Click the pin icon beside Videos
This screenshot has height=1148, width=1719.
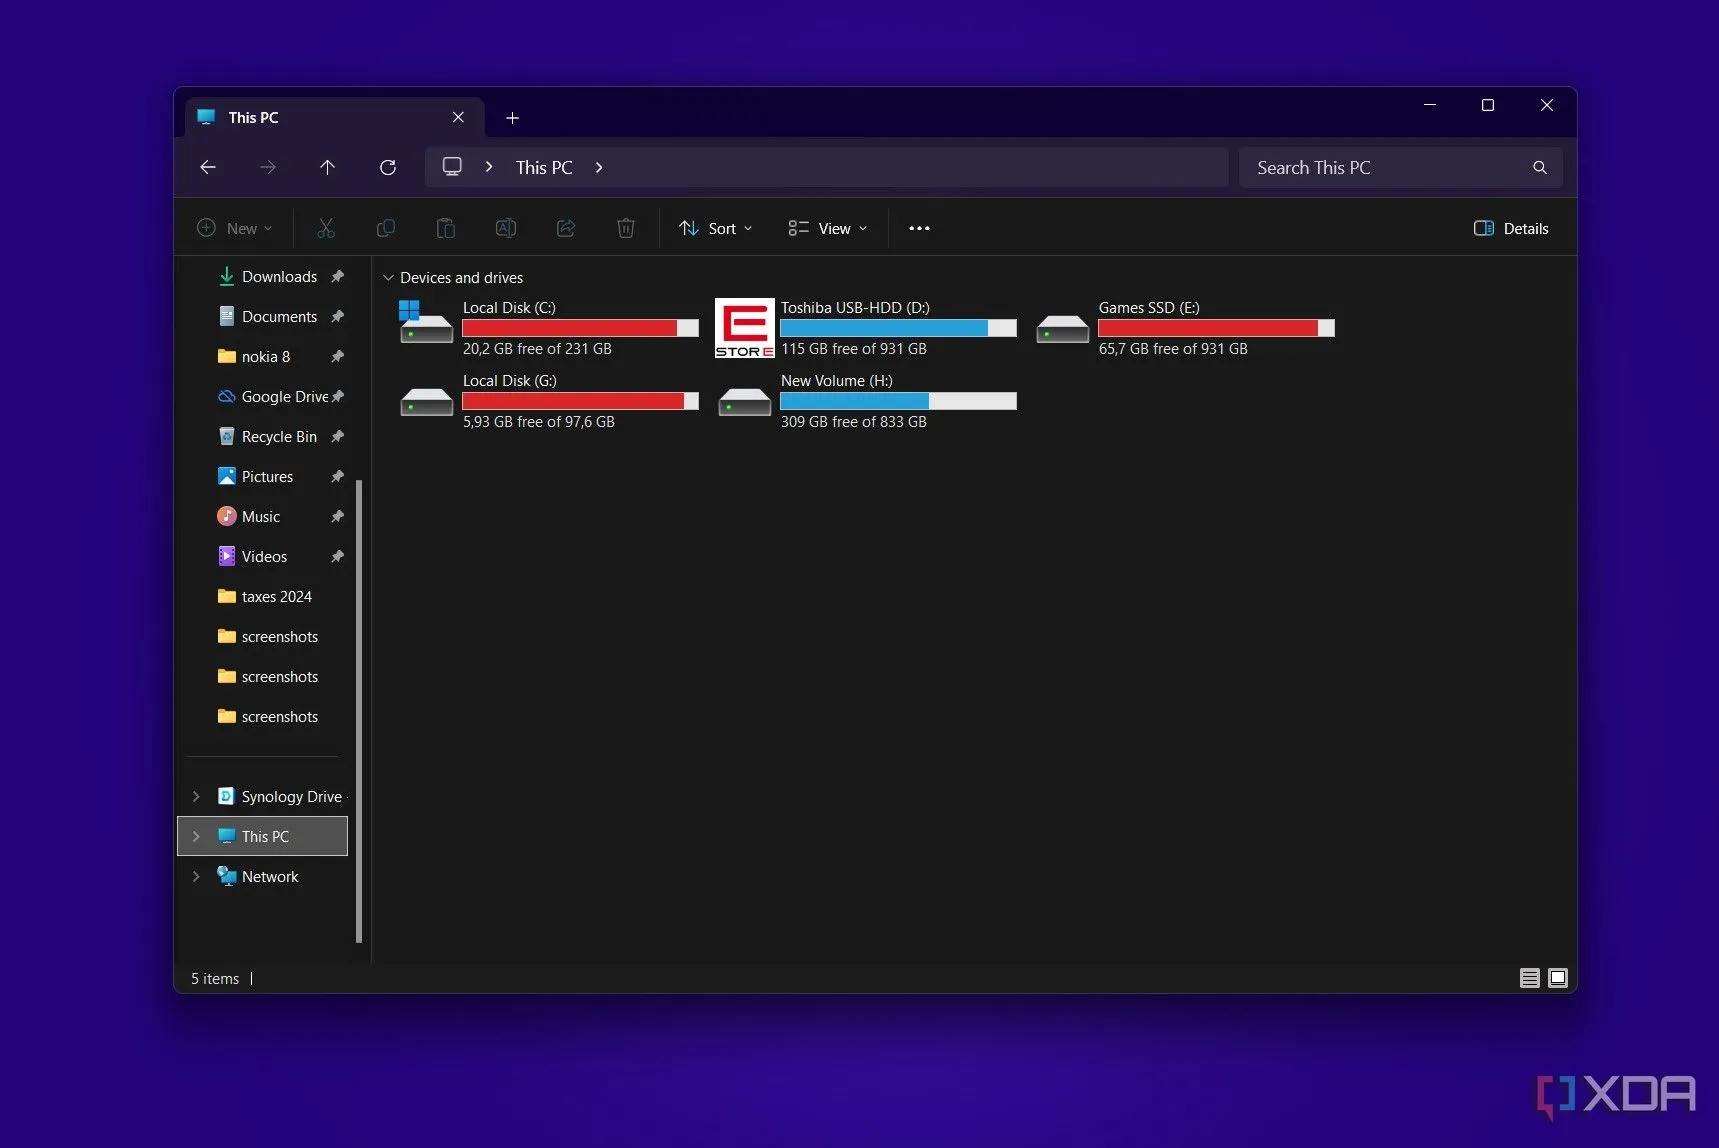click(x=338, y=556)
